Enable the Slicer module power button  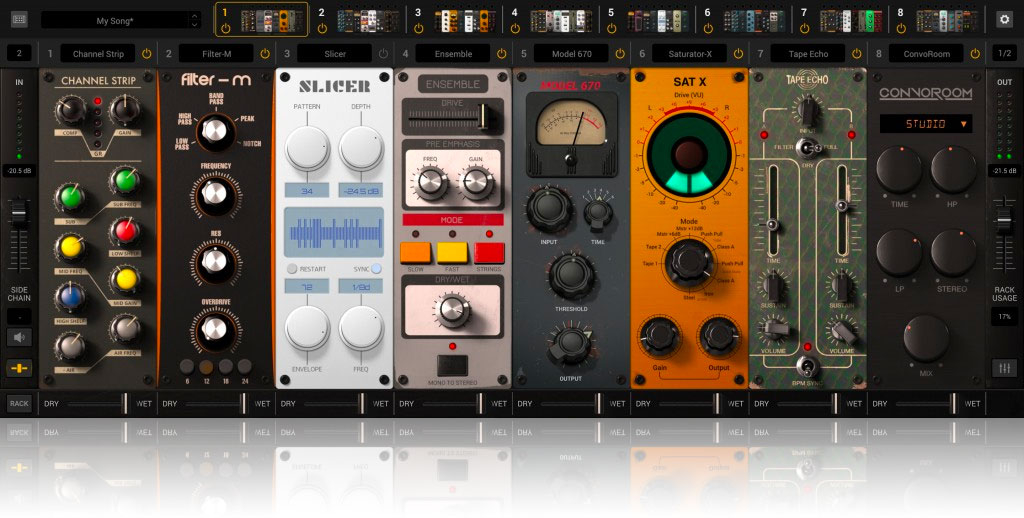(x=384, y=53)
